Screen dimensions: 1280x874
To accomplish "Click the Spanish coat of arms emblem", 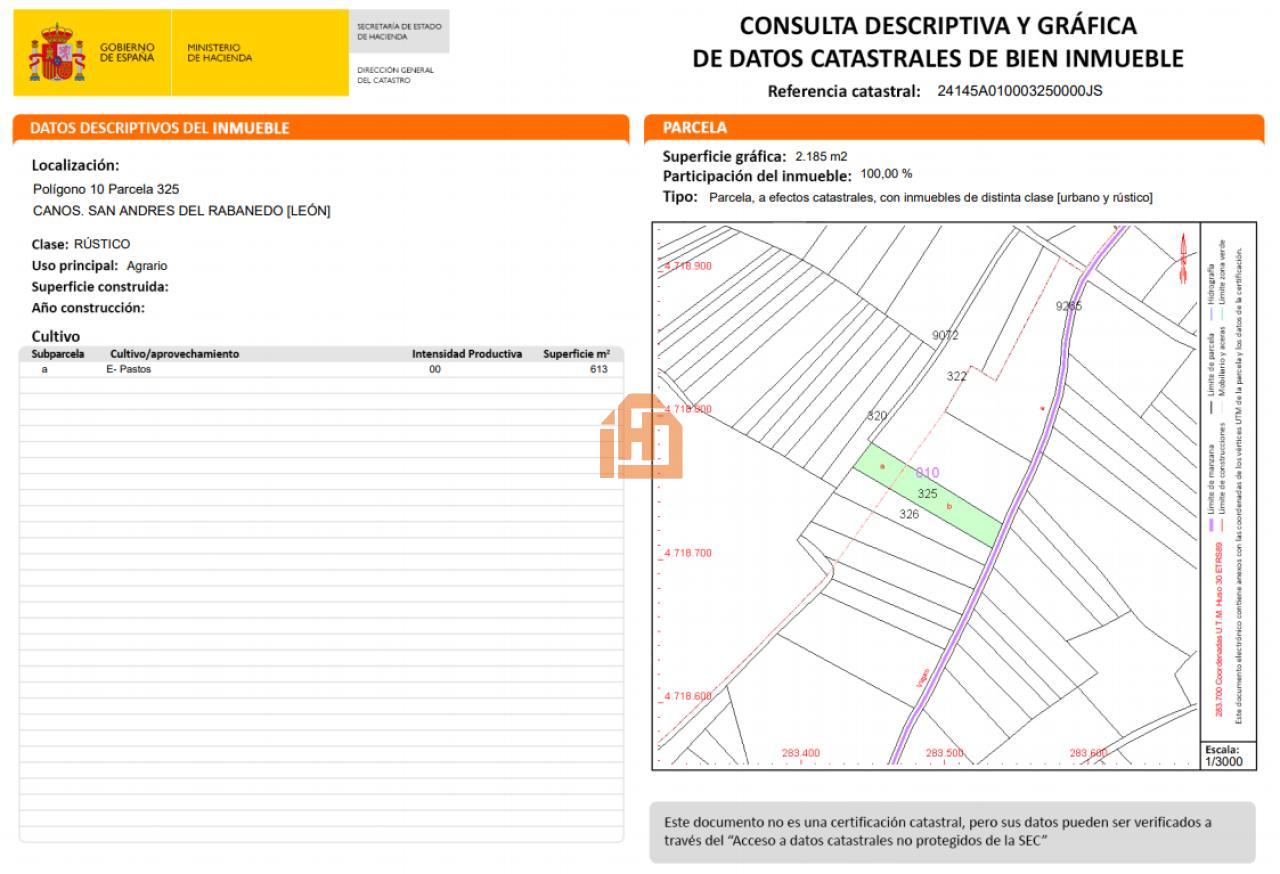I will pos(57,54).
